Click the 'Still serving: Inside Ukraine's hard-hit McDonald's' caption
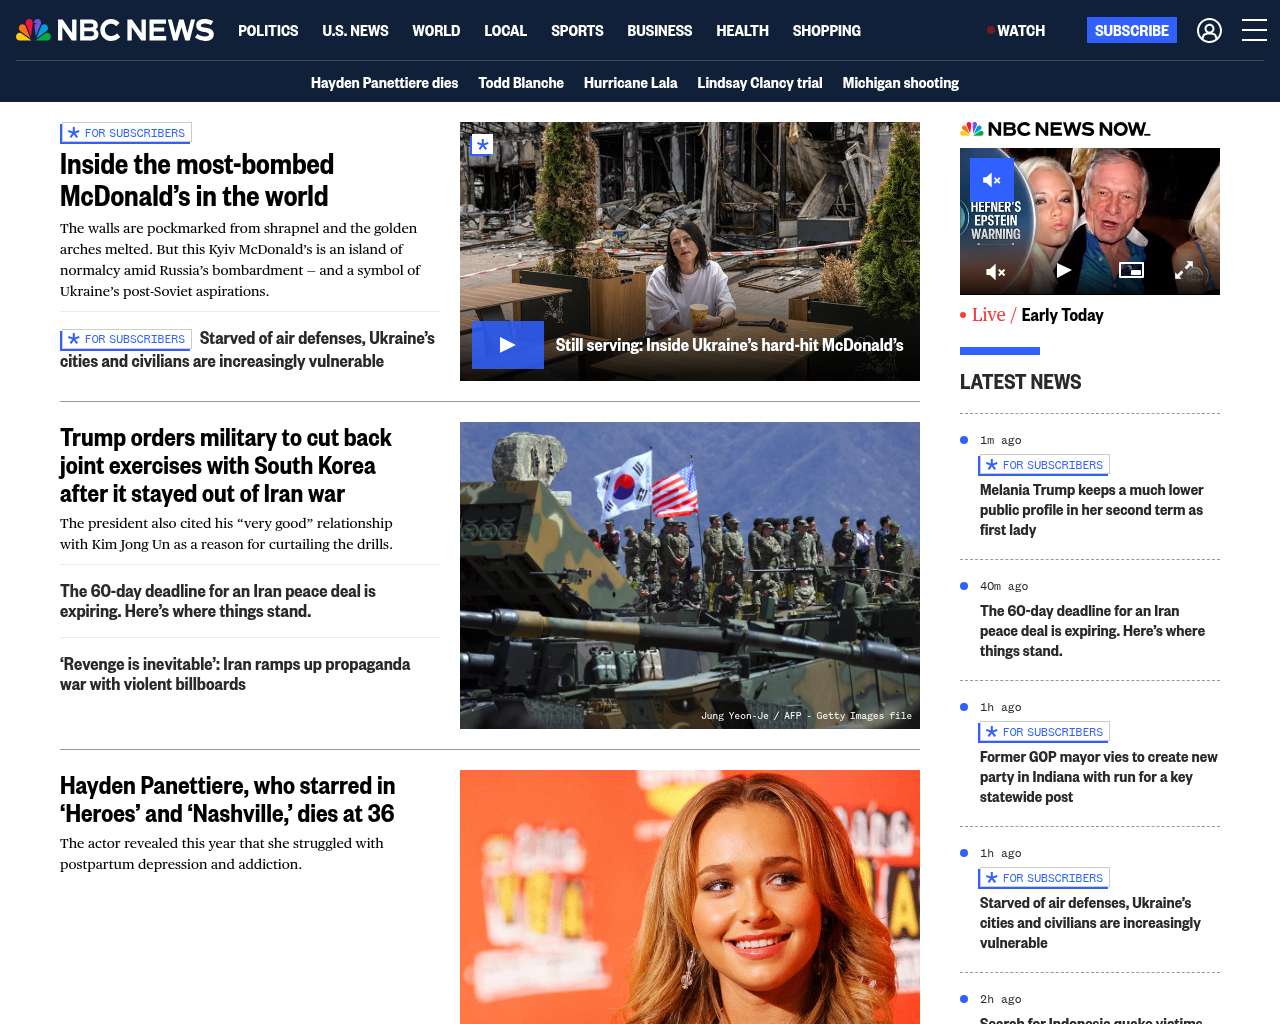Viewport: 1280px width, 1024px height. pyautogui.click(x=729, y=345)
